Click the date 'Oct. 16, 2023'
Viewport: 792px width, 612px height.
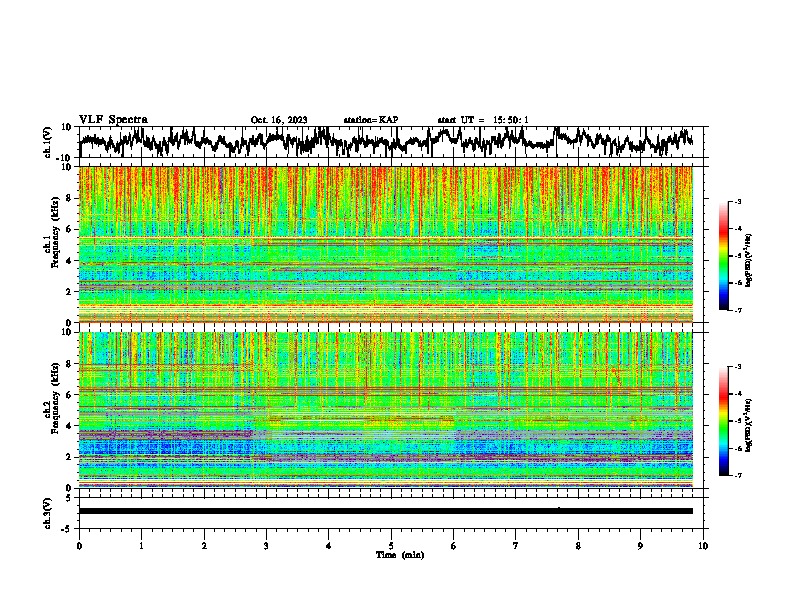point(279,120)
